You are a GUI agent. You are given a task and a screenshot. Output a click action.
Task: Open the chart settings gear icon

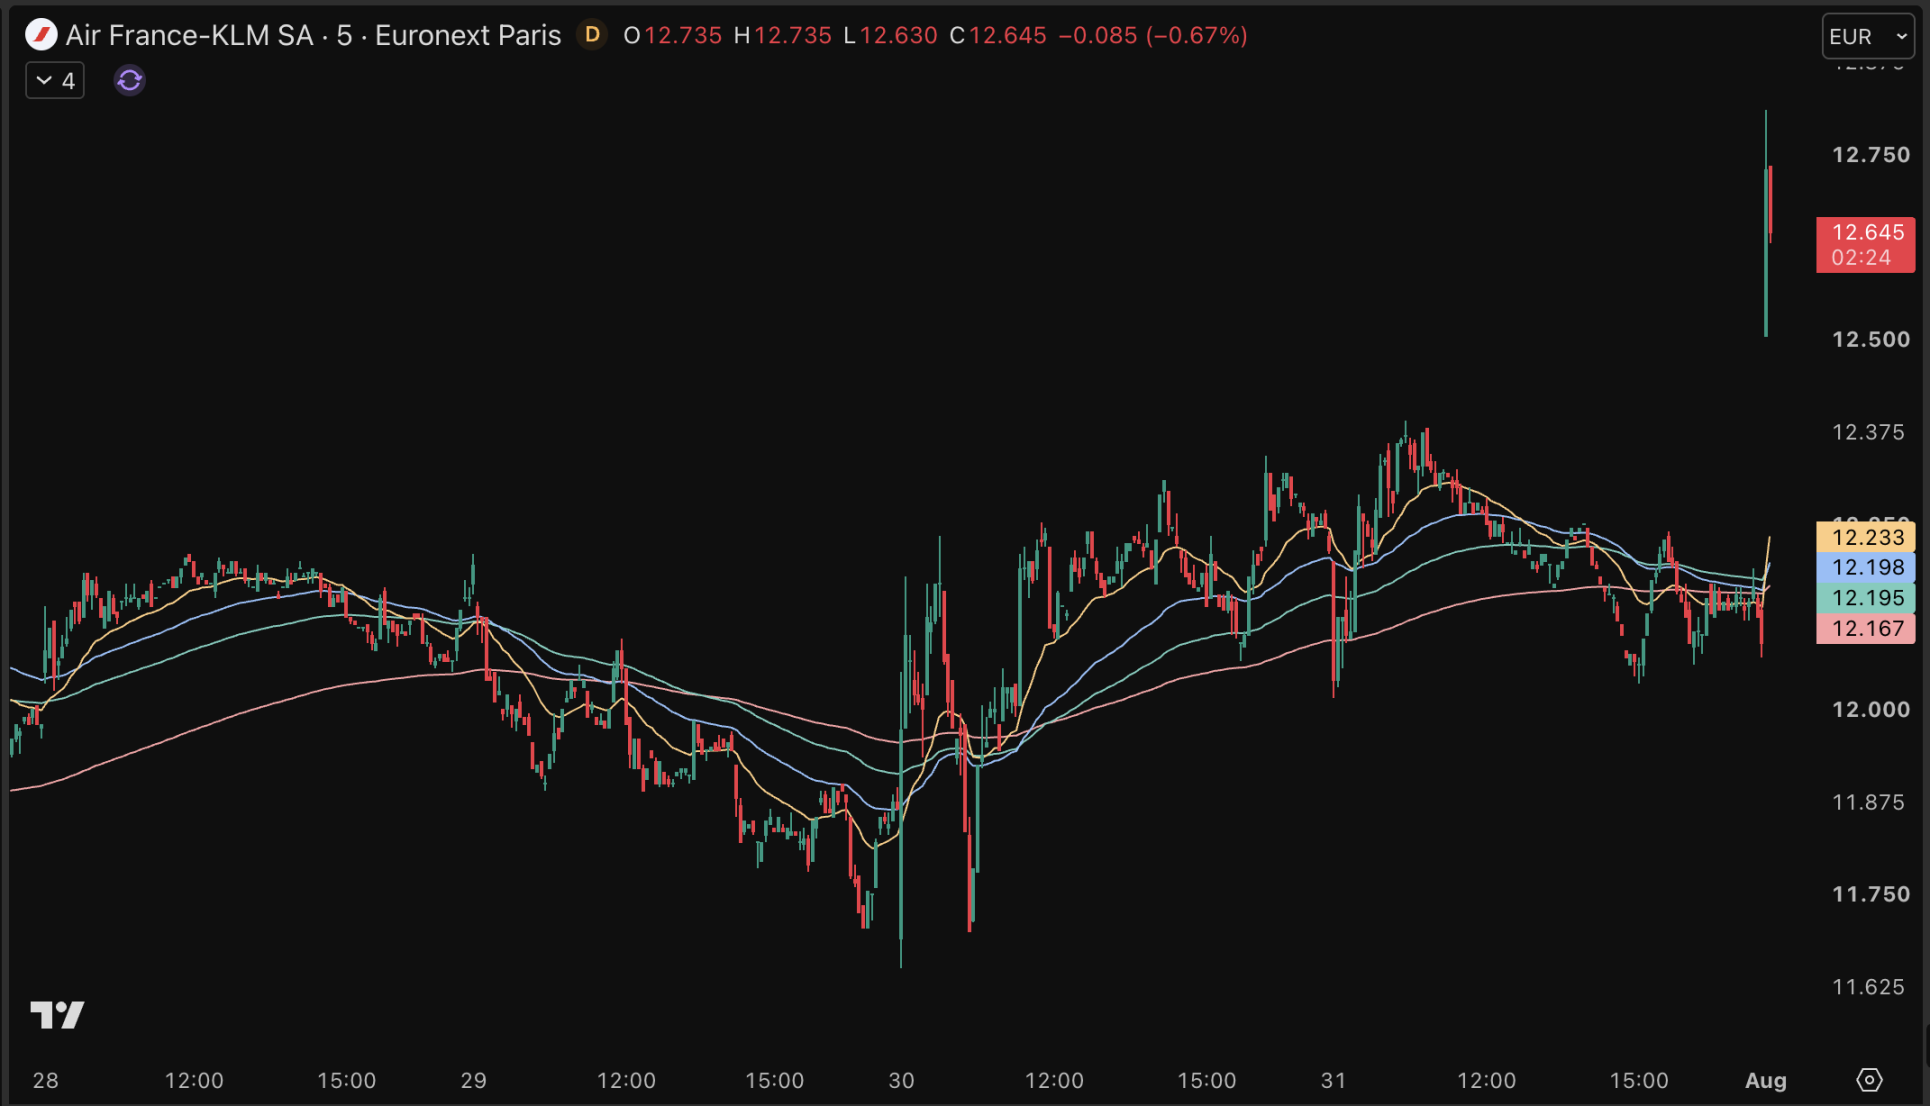pyautogui.click(x=1869, y=1080)
